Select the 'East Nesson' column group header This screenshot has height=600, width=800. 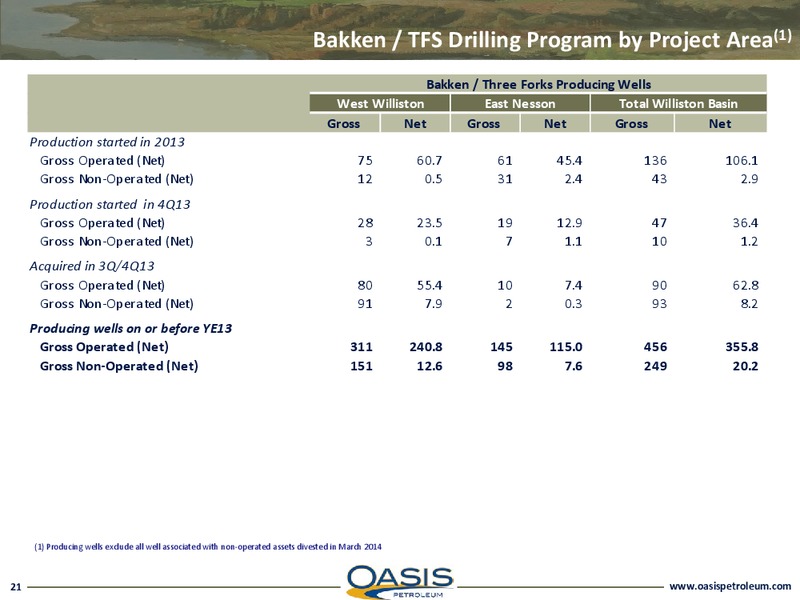520,104
